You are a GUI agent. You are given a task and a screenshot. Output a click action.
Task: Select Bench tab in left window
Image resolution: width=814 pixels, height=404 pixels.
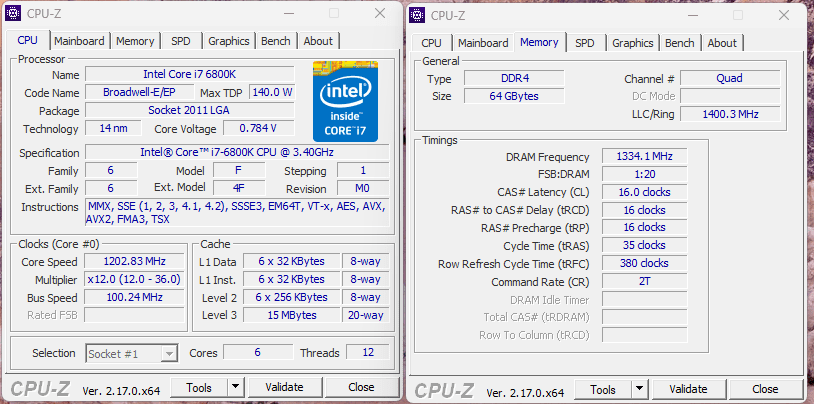point(276,41)
